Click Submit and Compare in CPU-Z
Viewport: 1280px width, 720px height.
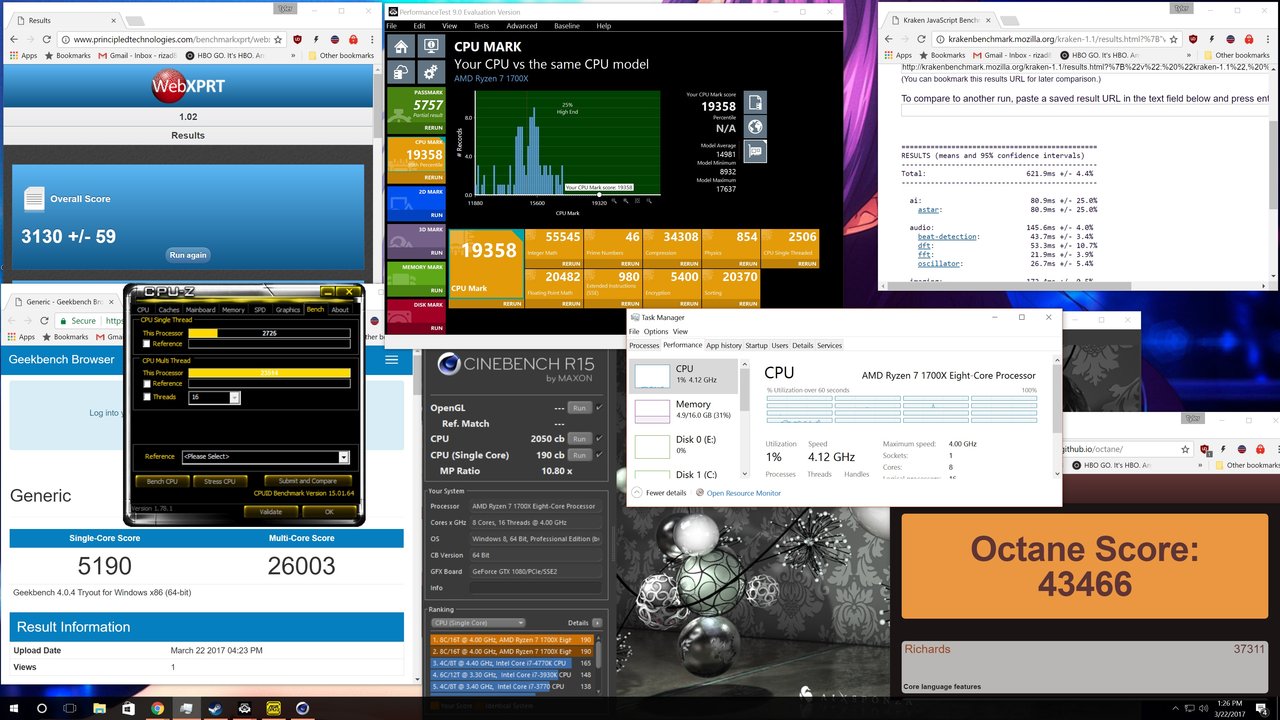click(308, 481)
